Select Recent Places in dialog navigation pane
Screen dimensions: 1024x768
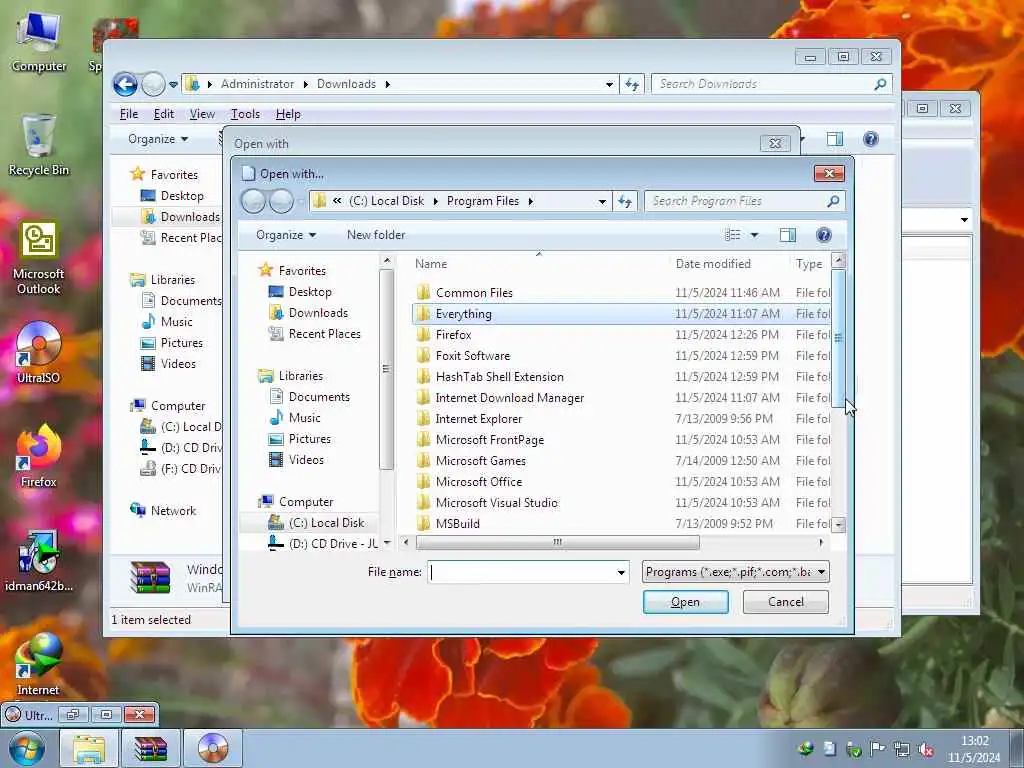[x=325, y=334]
